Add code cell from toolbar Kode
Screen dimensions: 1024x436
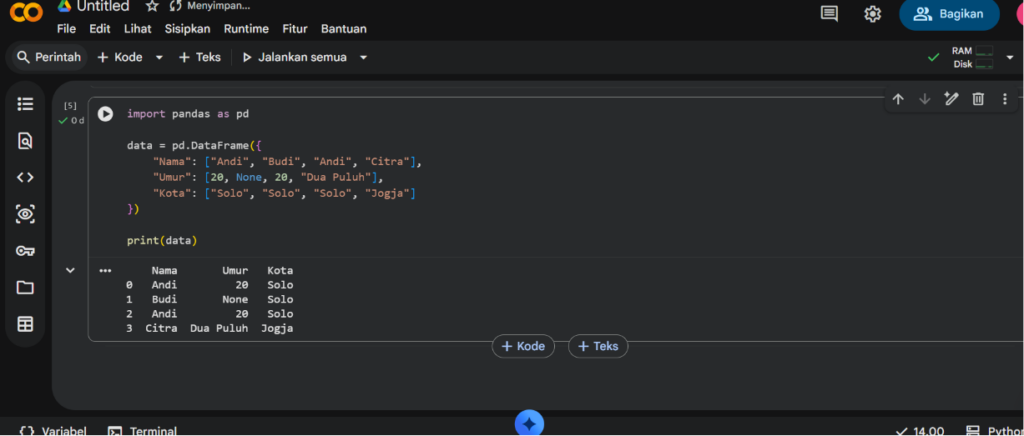[x=120, y=57]
